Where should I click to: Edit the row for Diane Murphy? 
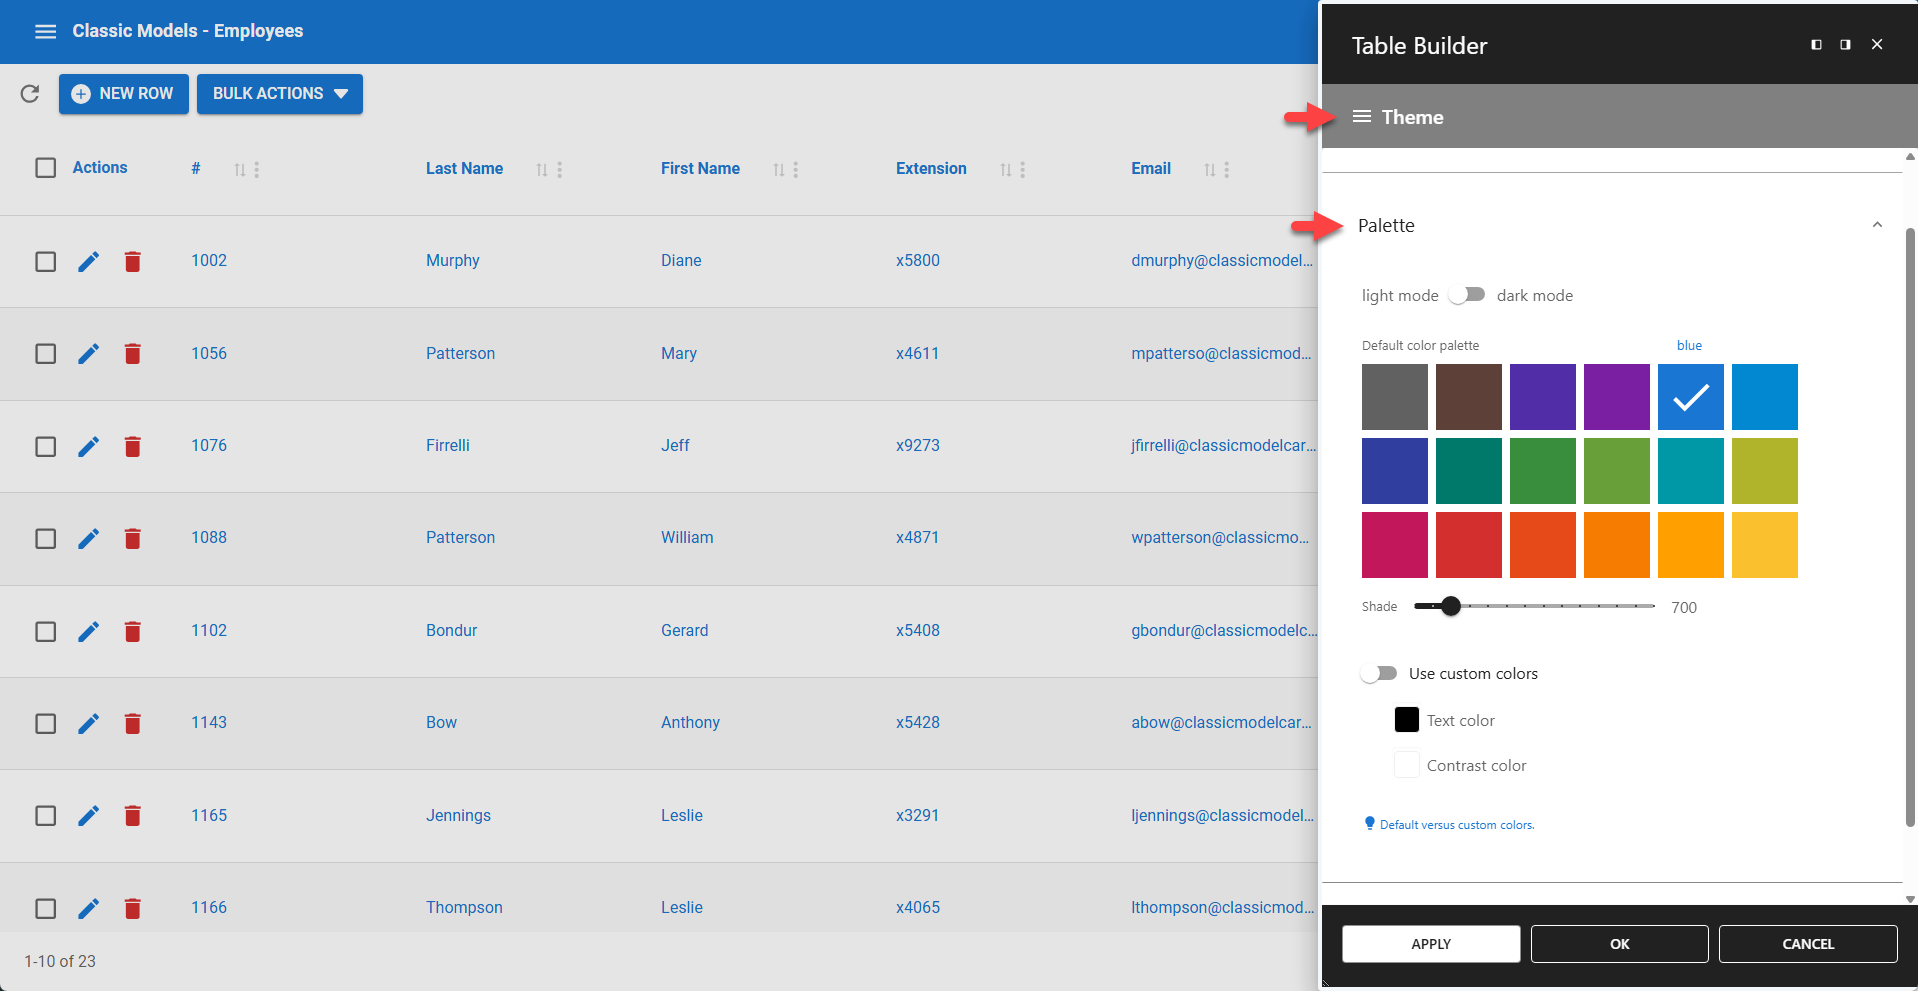(x=88, y=261)
